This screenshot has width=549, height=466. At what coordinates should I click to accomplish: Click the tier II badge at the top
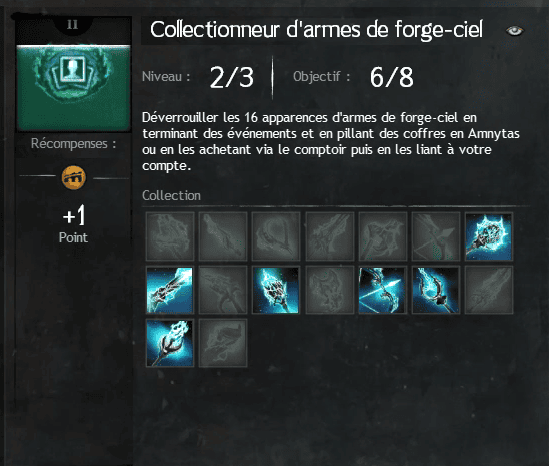72,25
